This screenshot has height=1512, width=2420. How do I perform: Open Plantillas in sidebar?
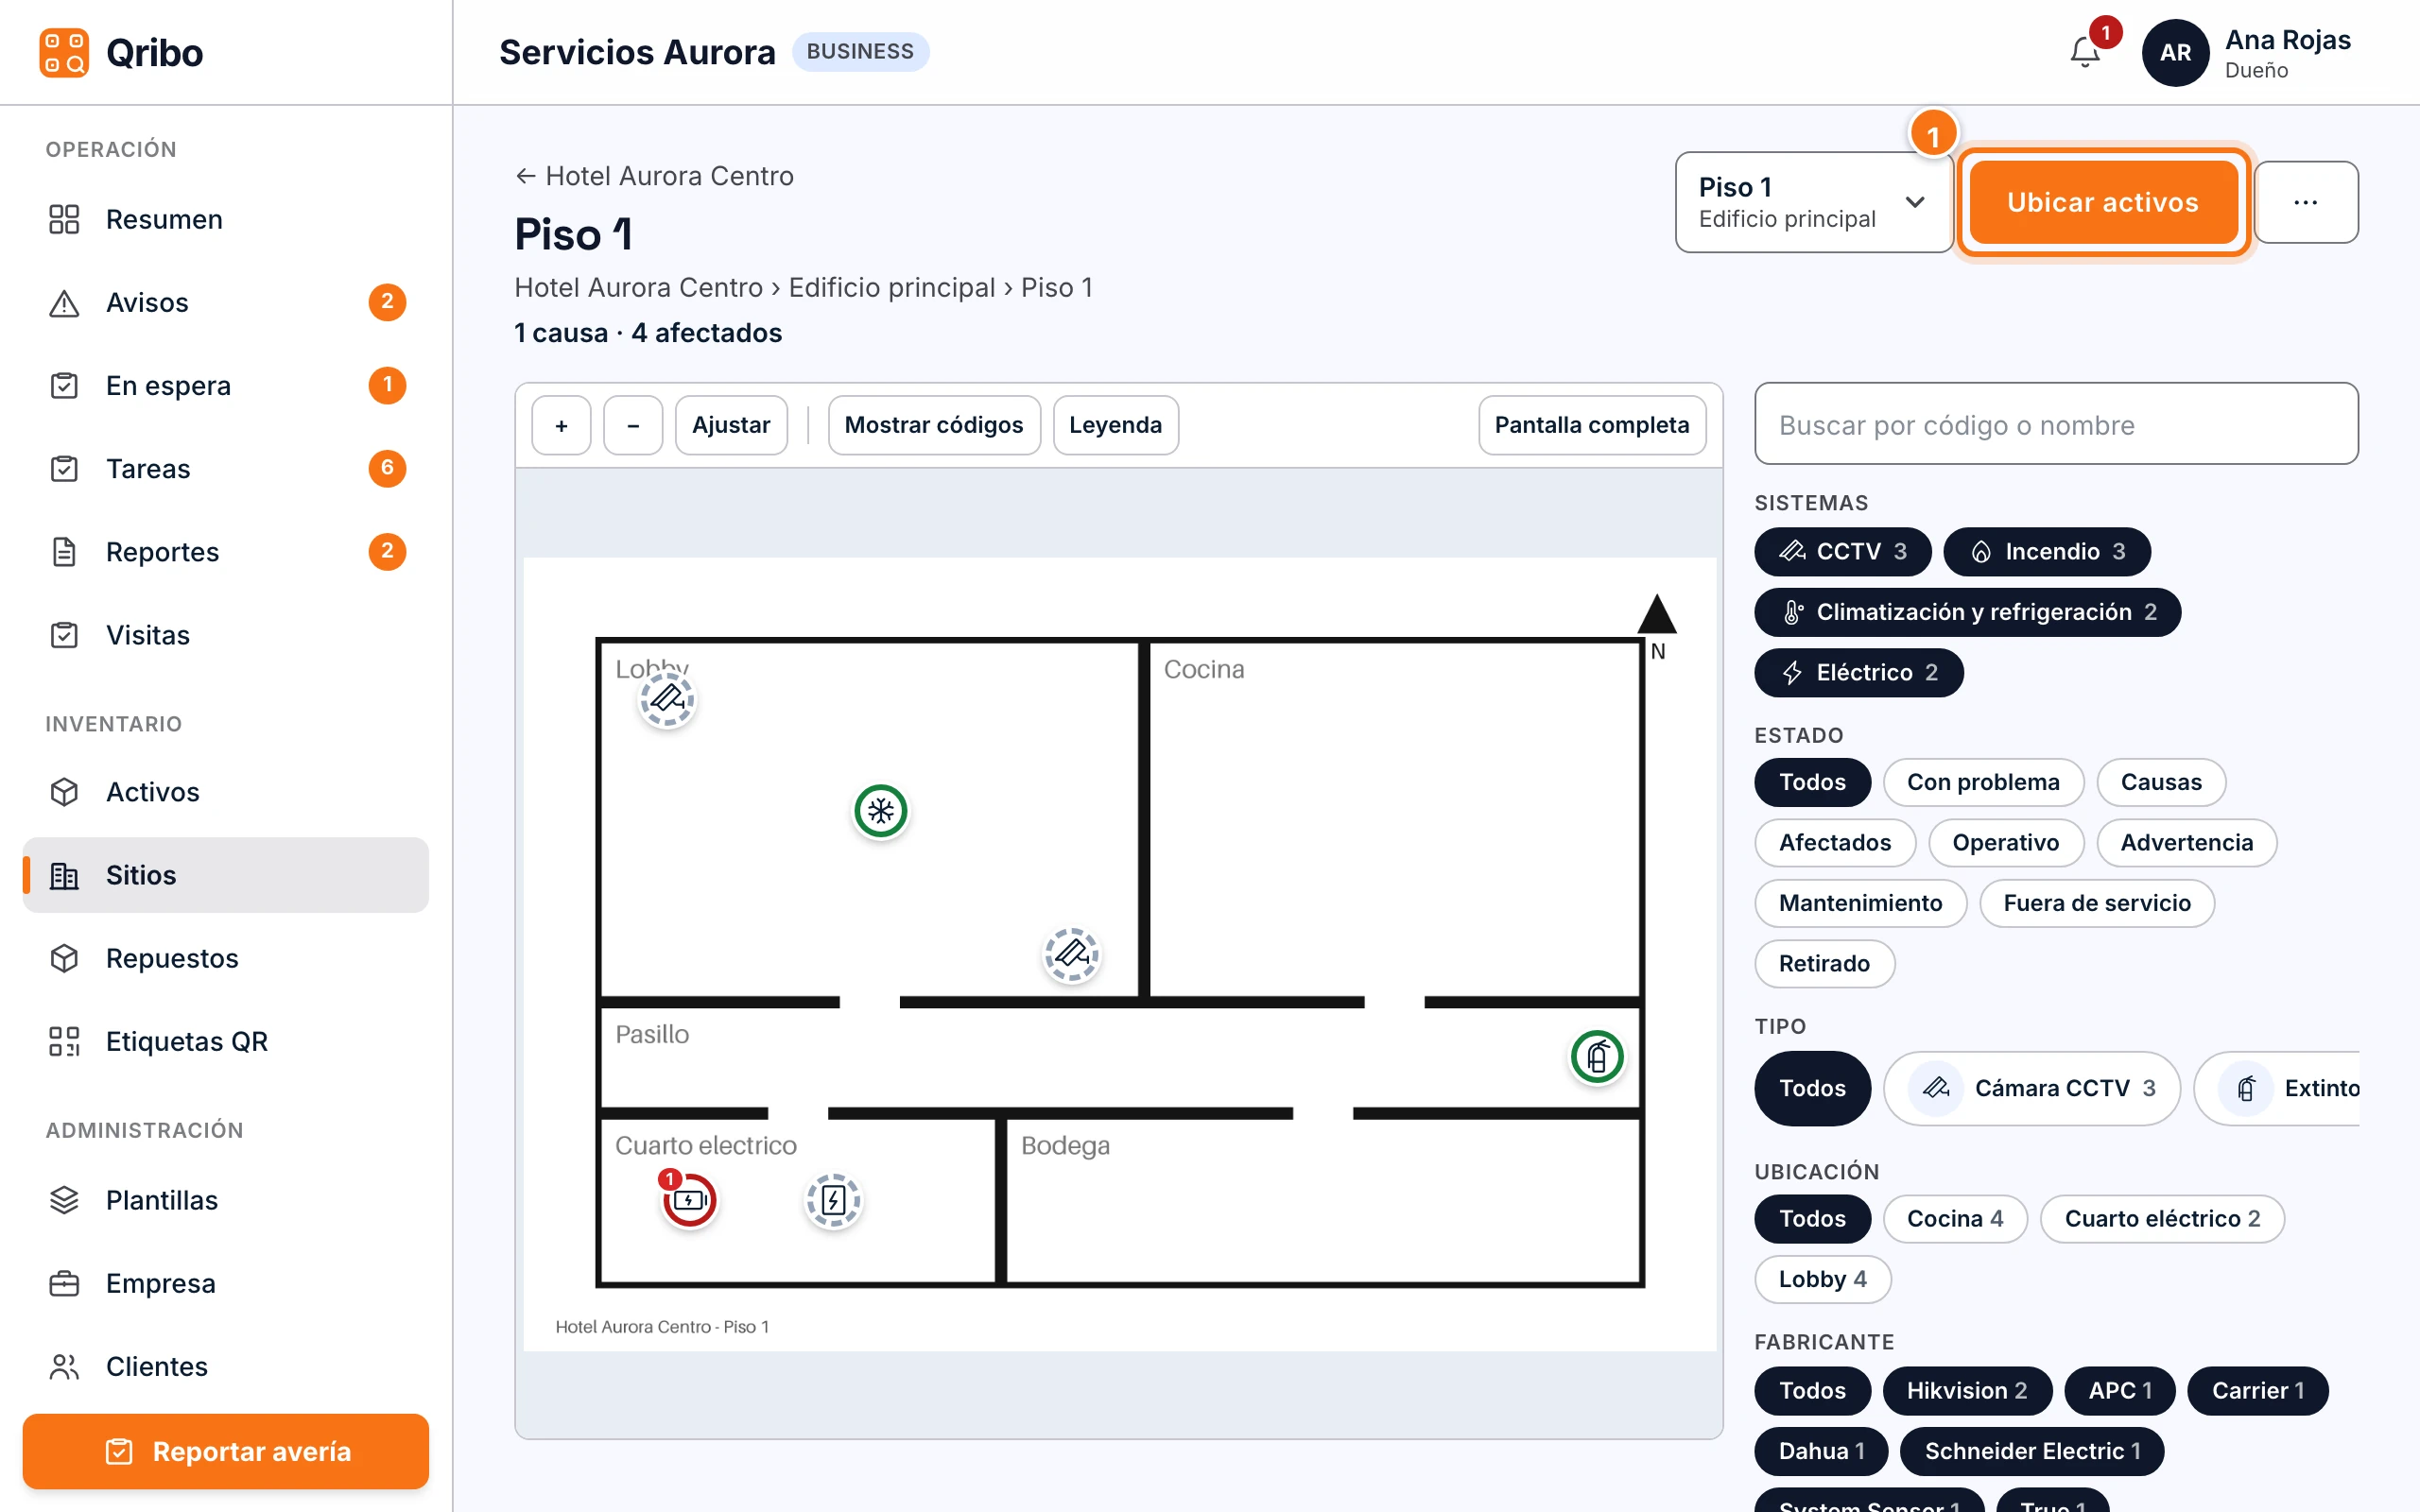[226, 1200]
